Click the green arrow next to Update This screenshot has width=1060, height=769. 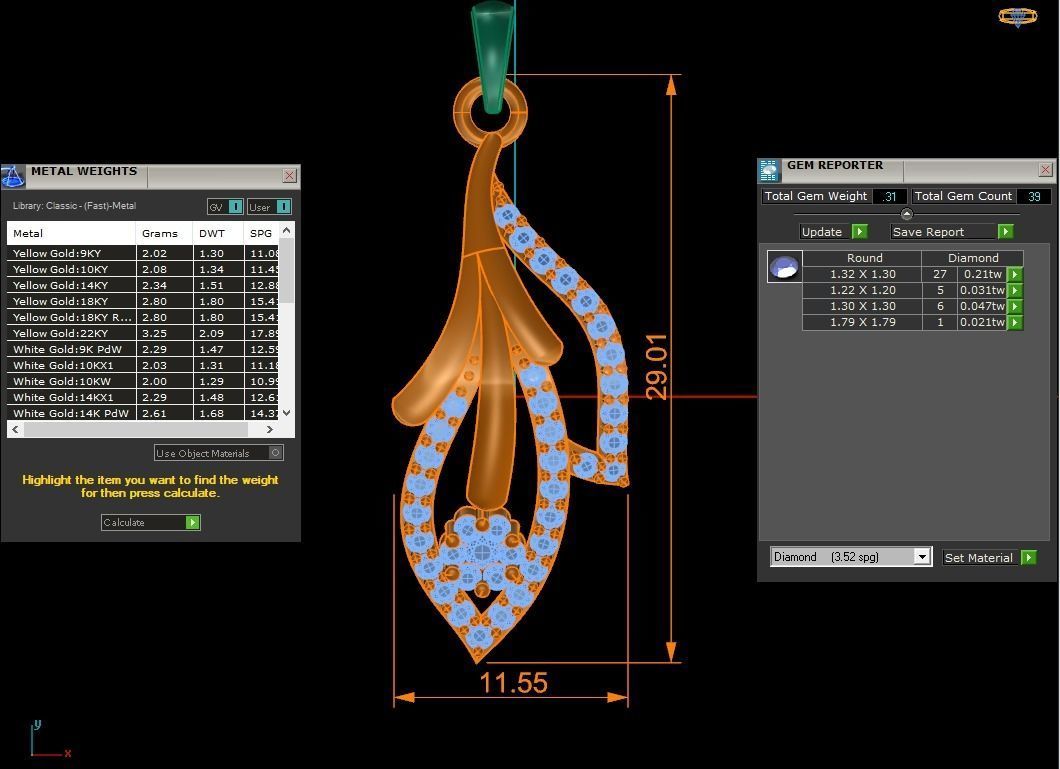click(859, 232)
